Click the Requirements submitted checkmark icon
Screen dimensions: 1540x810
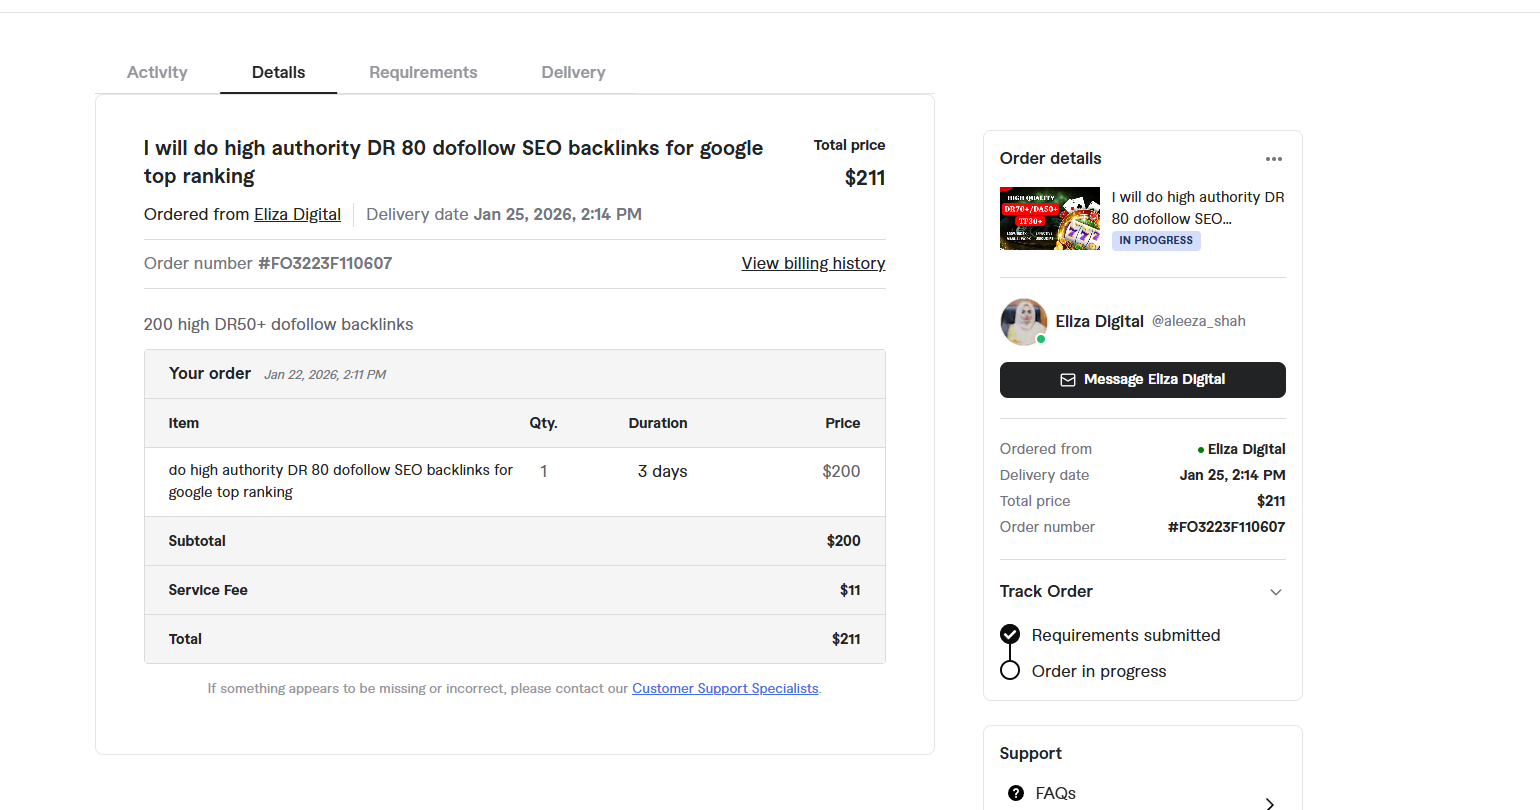1010,635
